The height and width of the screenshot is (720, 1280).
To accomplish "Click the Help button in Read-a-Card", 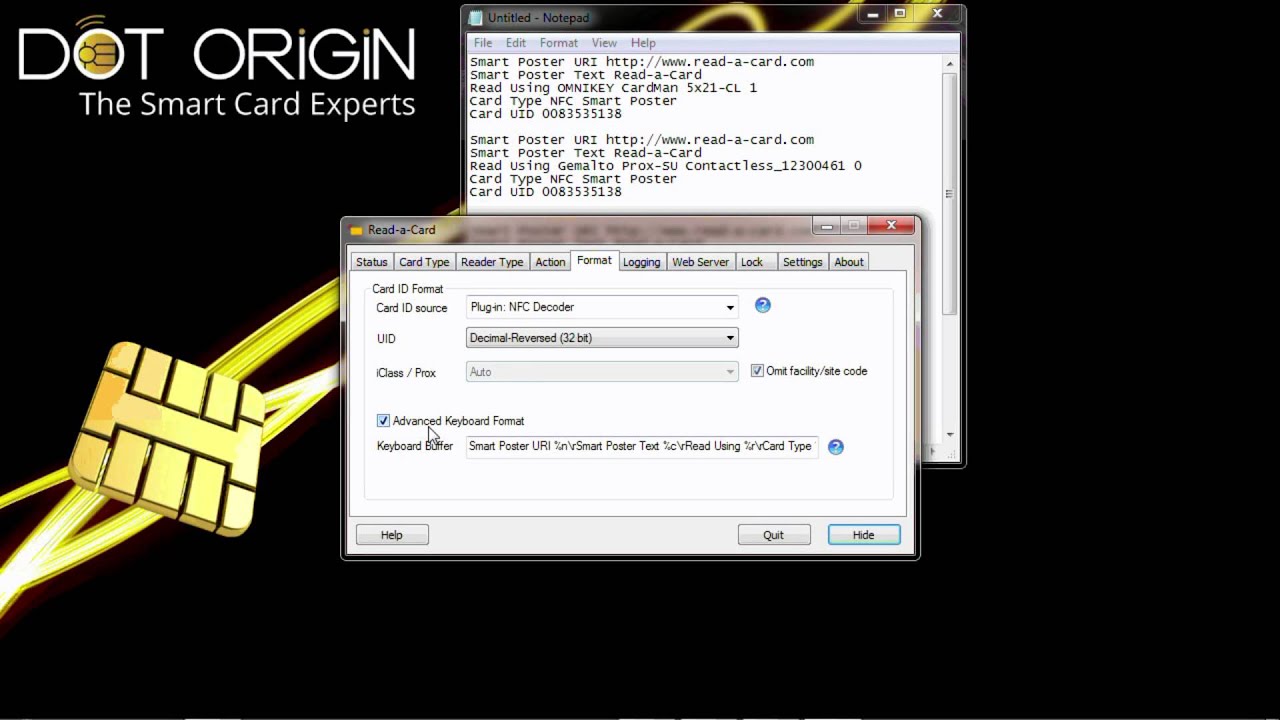I will [x=392, y=535].
